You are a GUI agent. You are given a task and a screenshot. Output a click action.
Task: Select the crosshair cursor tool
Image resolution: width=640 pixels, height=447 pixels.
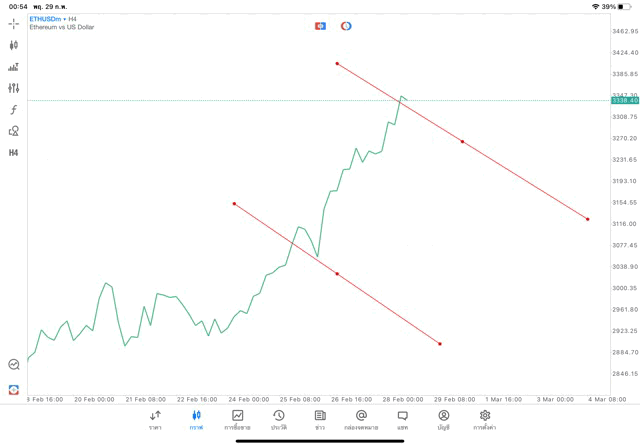point(14,23)
